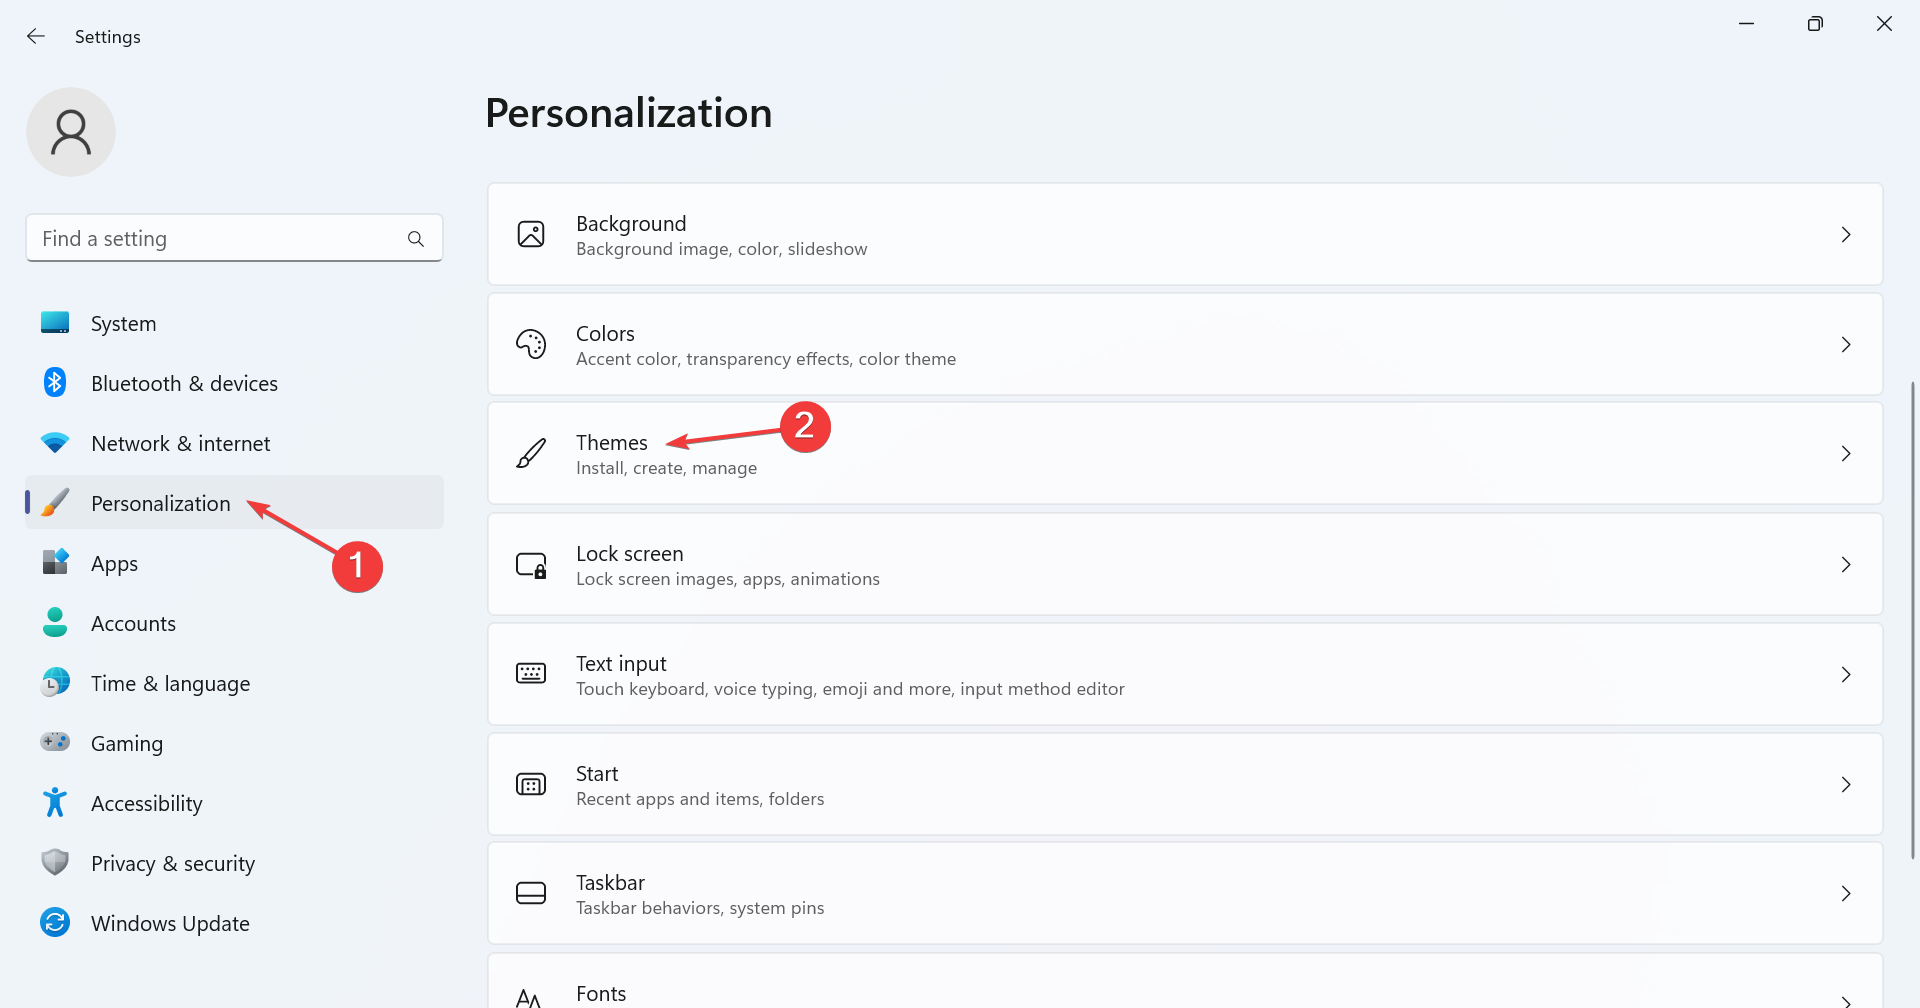
Task: Expand the Background settings chevron
Action: tap(1846, 235)
